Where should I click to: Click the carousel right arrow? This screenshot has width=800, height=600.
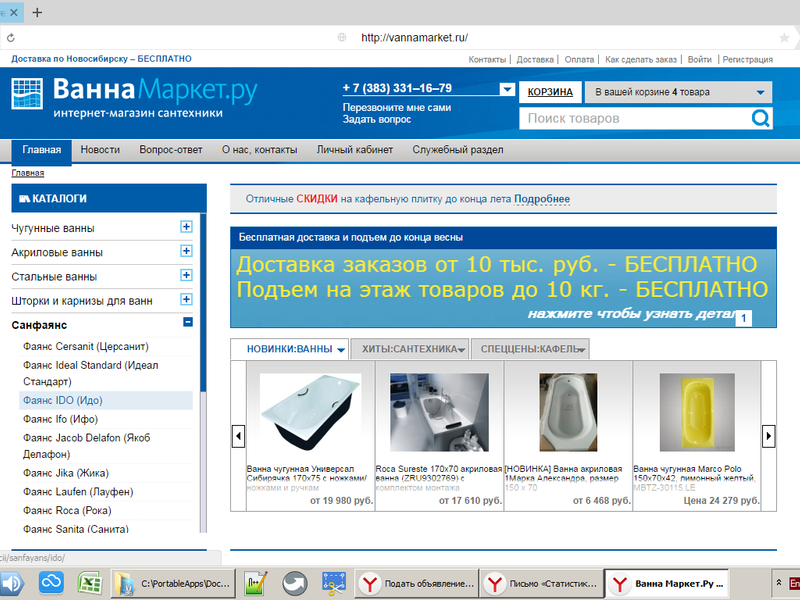(768, 436)
